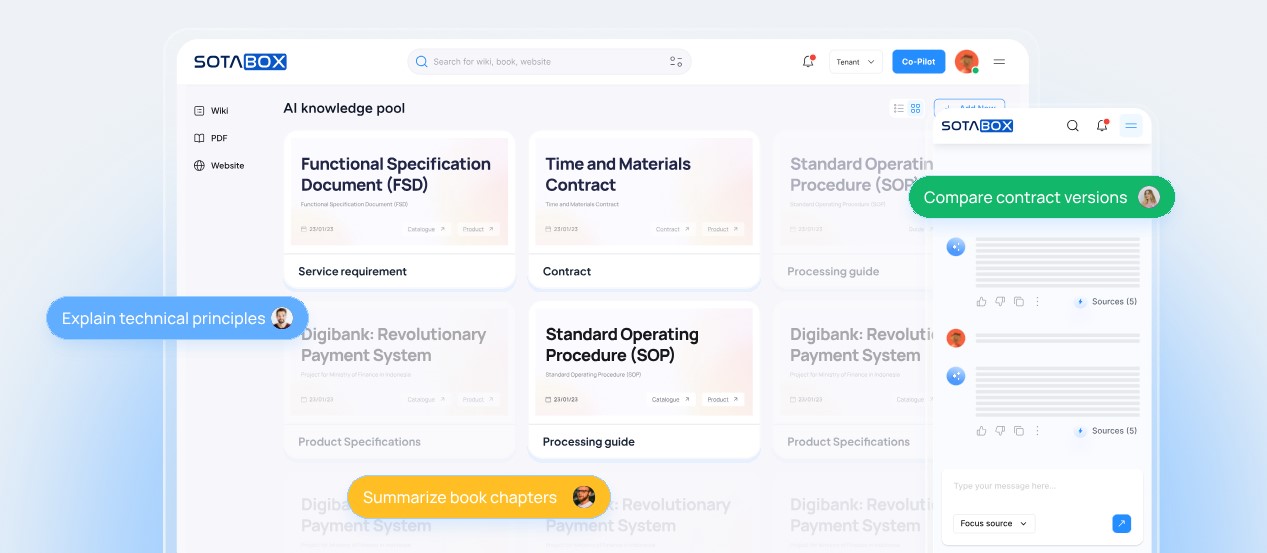Click 'Compare contract versions' green chip
Screen dimensions: 1267x553
[1041, 197]
